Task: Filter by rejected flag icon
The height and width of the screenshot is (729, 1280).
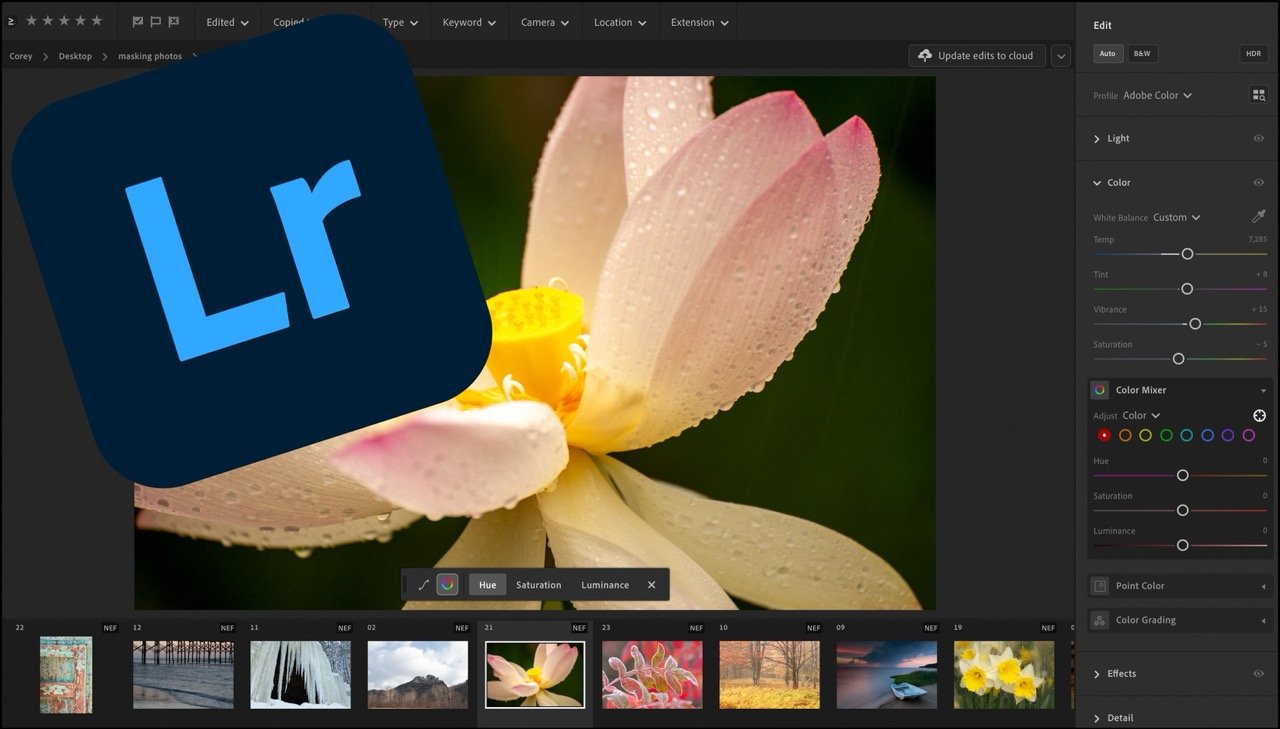Action: tap(174, 21)
